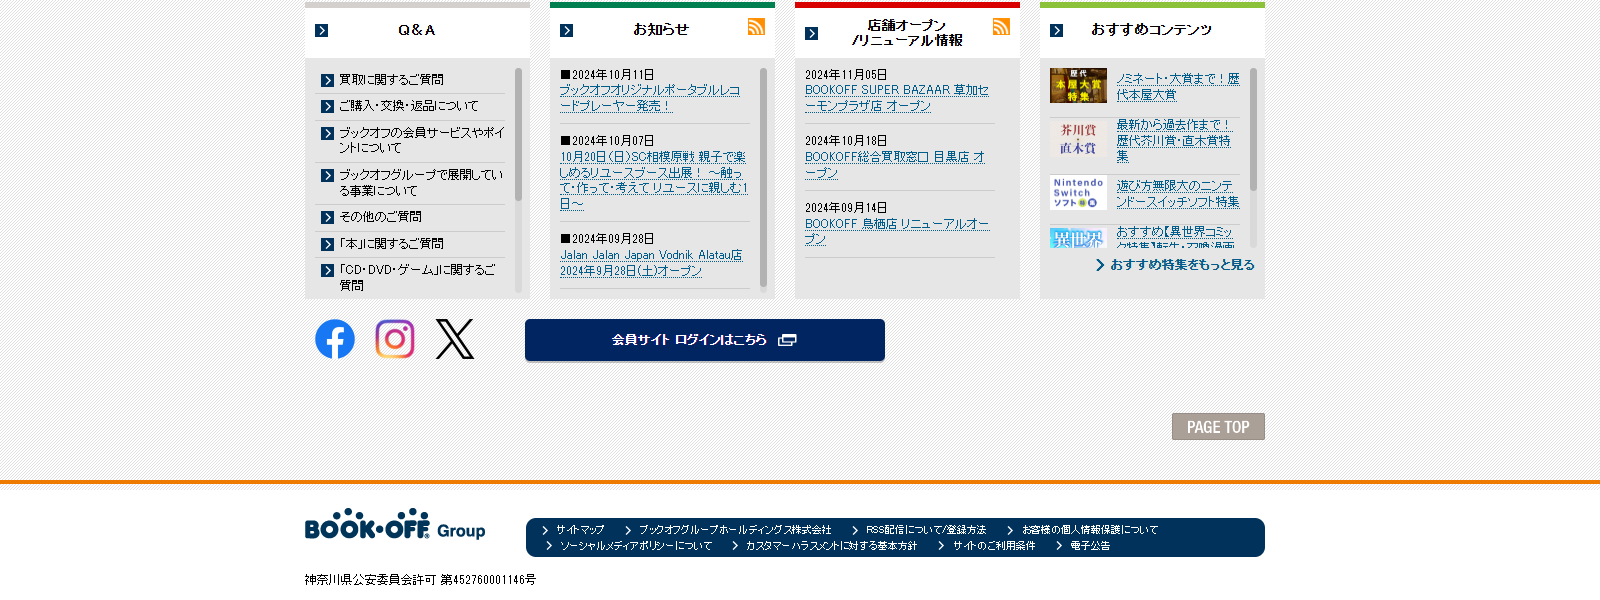Click arrow icon beside お知らせ heading

[567, 31]
